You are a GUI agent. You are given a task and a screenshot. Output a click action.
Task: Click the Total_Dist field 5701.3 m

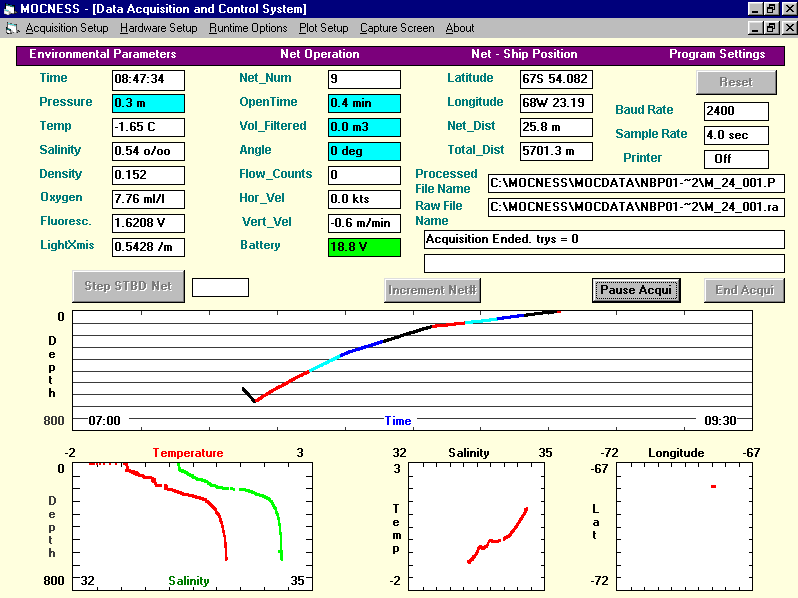(556, 151)
